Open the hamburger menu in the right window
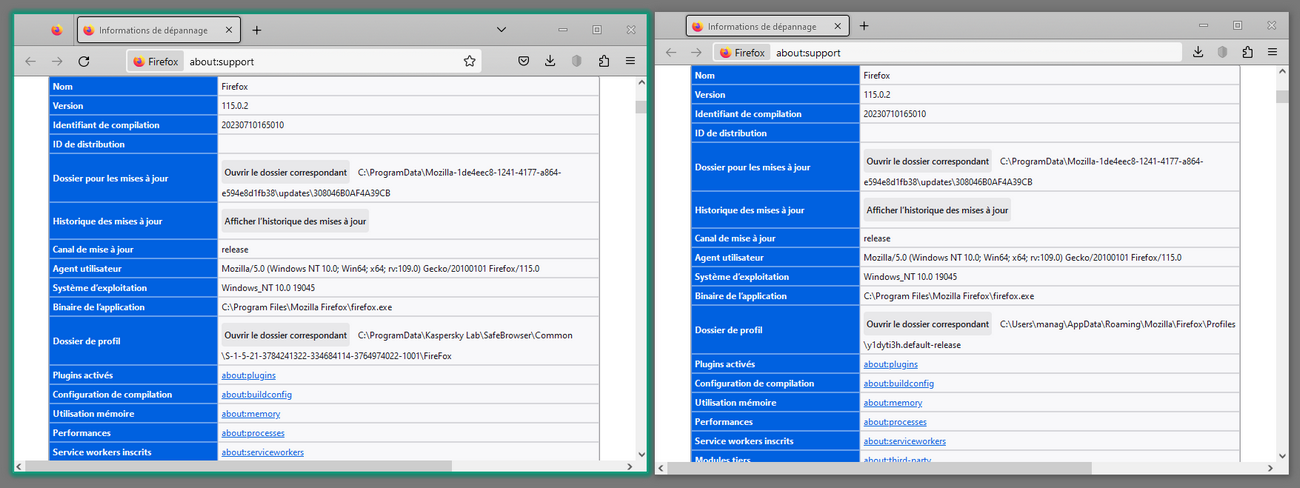Viewport: 1300px width, 488px height. [1273, 52]
